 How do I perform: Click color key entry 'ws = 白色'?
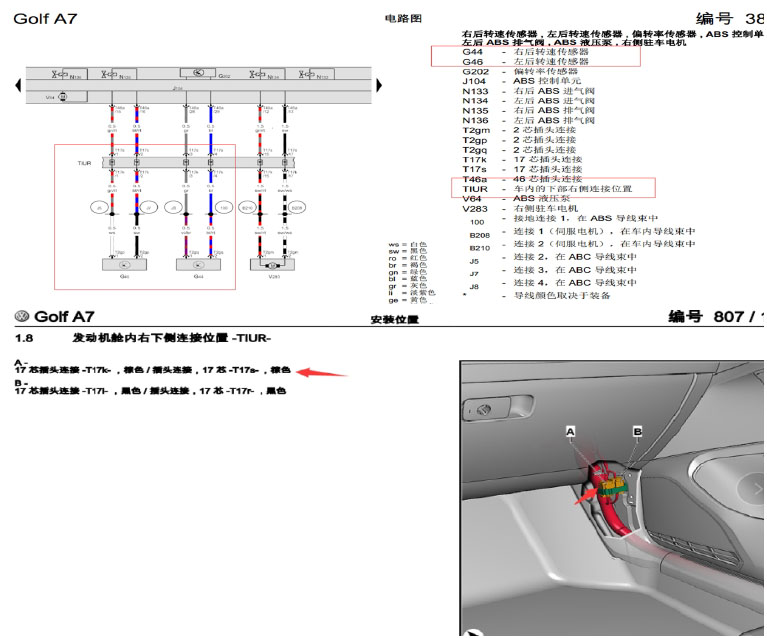point(408,244)
